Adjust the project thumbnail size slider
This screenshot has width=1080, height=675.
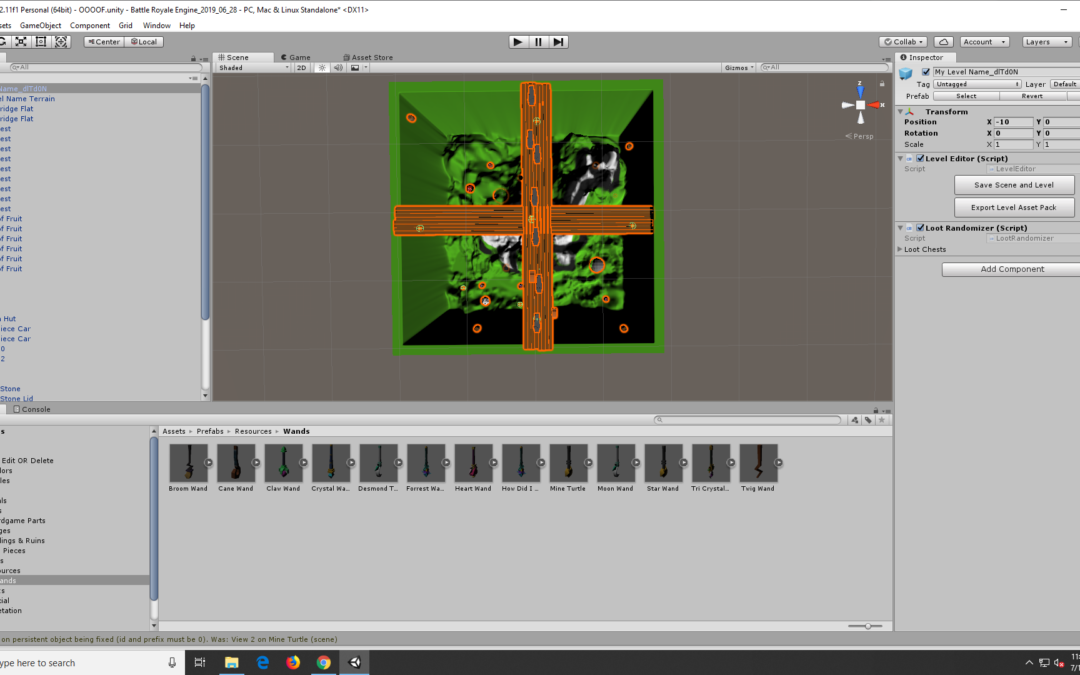(x=868, y=626)
